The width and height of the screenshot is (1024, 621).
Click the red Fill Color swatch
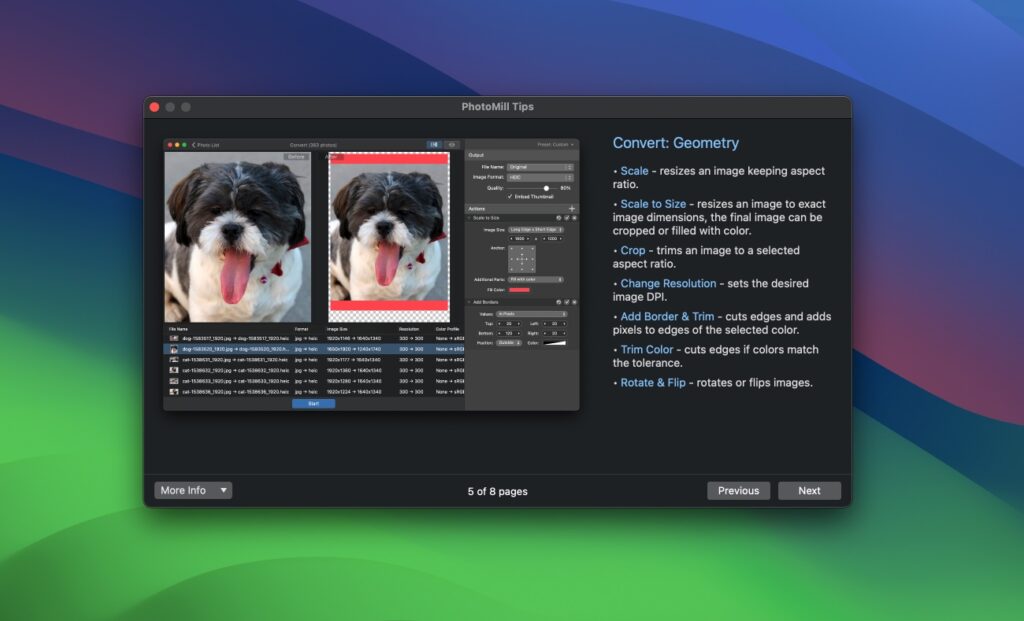pos(521,290)
